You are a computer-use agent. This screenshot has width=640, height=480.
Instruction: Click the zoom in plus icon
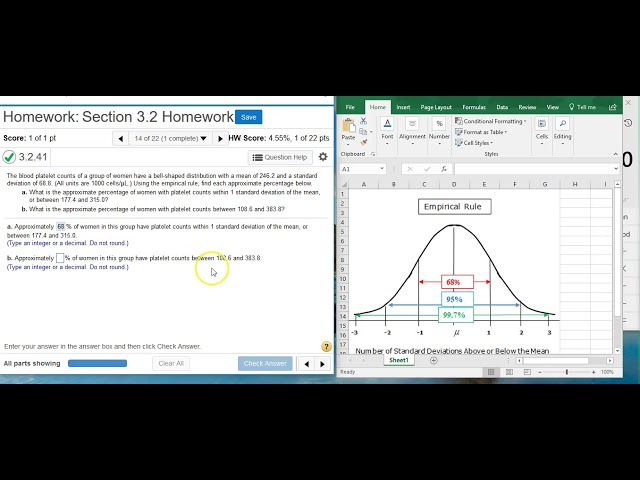click(593, 372)
